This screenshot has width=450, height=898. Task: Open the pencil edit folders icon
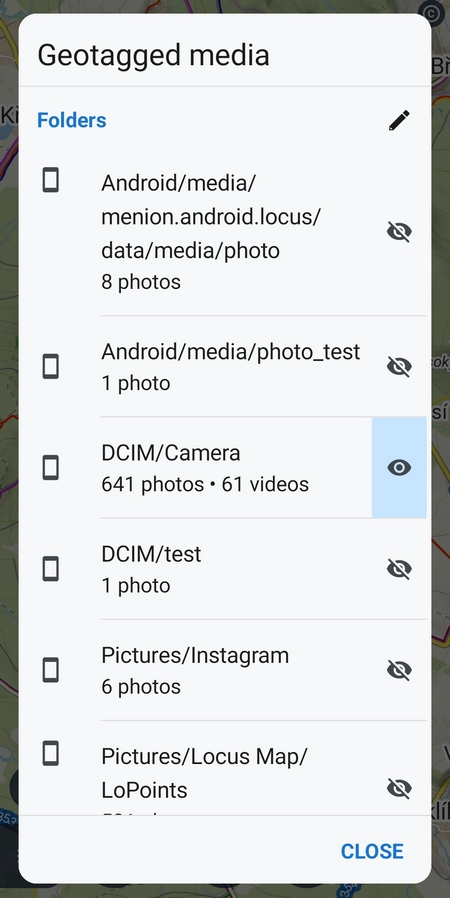tap(399, 120)
